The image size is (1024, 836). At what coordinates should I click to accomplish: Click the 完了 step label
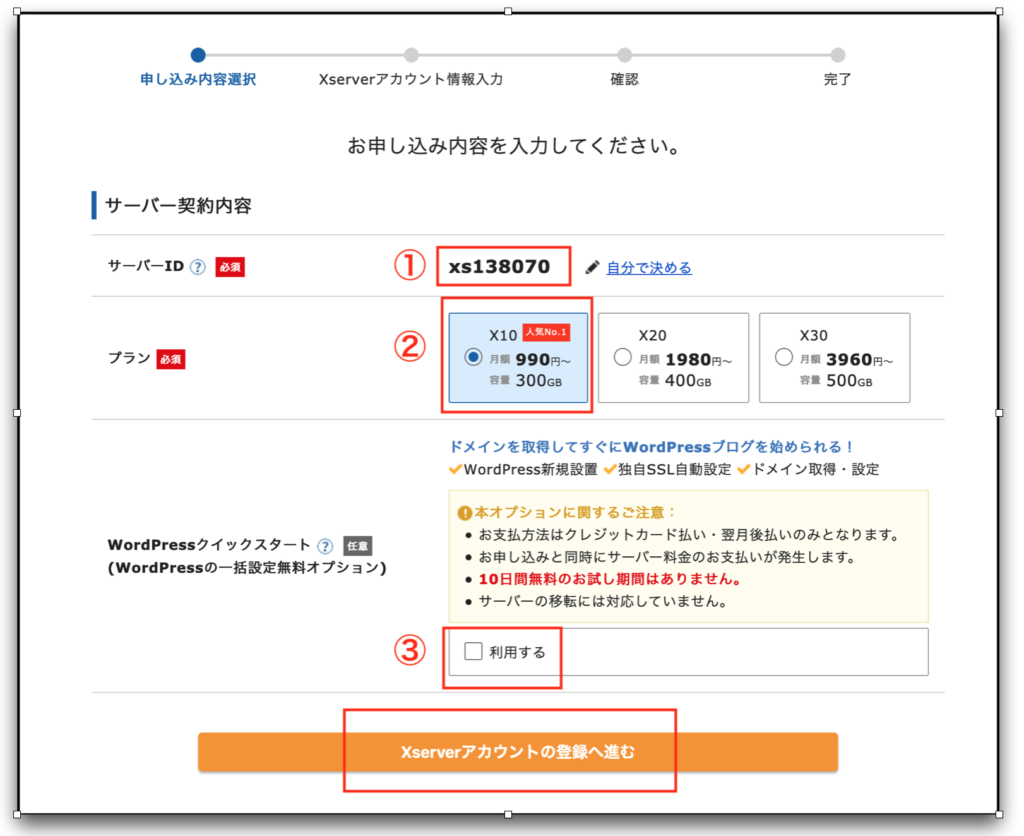837,80
